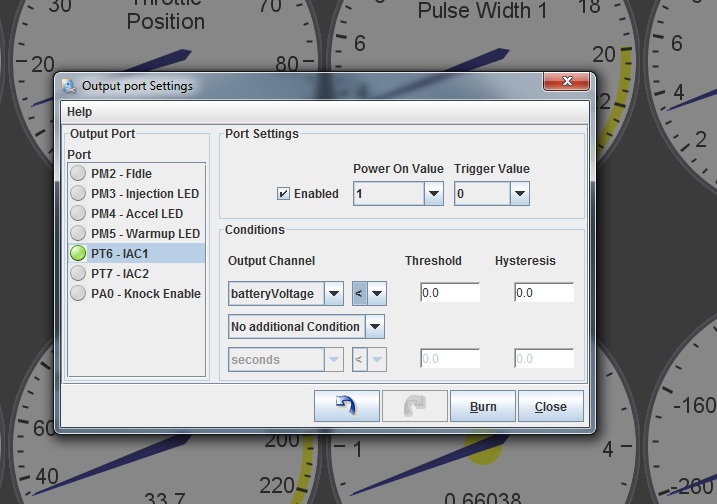Viewport: 717px width, 504px height.
Task: Toggle the Enabled checkbox
Action: click(284, 194)
